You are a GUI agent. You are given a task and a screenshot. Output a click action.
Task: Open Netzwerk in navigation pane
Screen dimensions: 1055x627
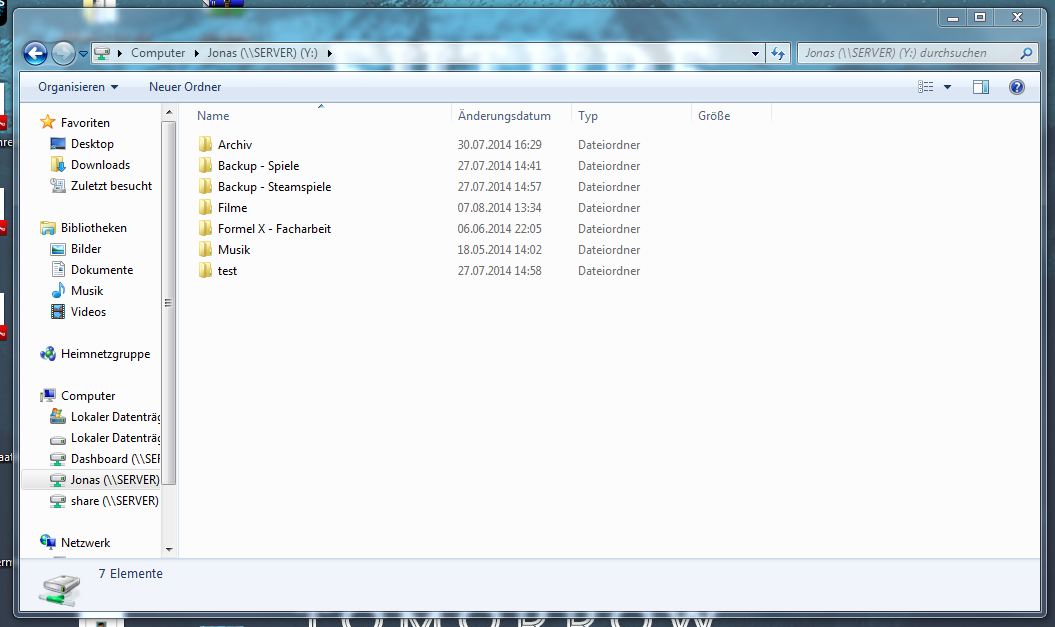click(85, 543)
